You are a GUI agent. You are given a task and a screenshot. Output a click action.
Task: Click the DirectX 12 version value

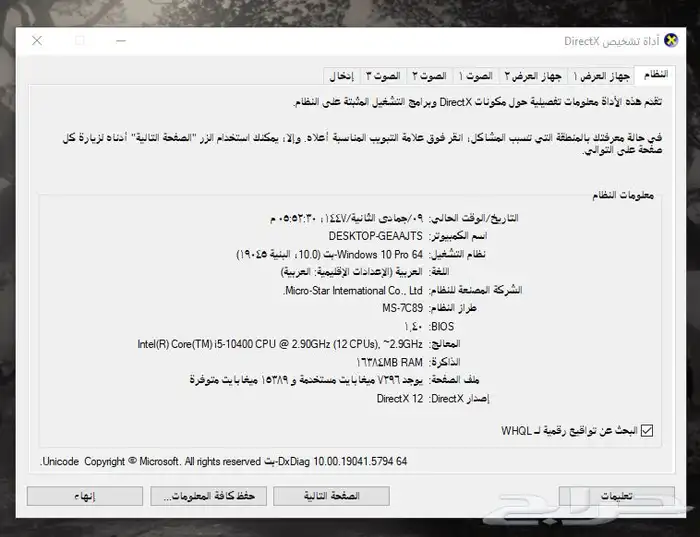point(400,399)
